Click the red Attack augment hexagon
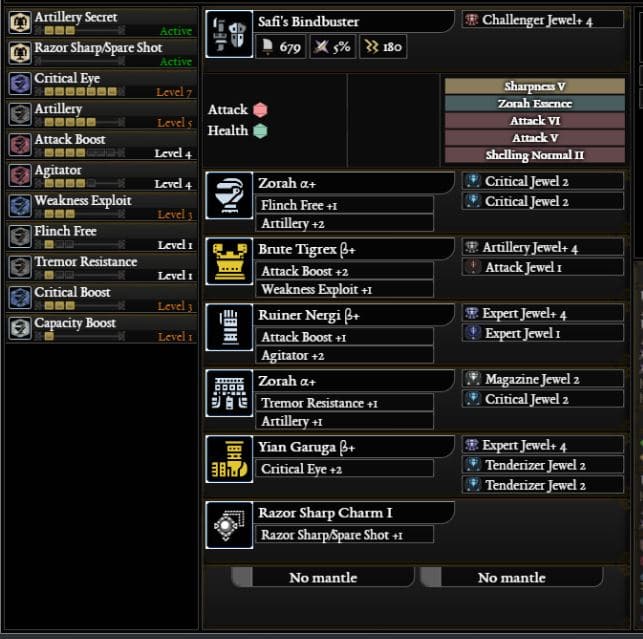 point(260,110)
